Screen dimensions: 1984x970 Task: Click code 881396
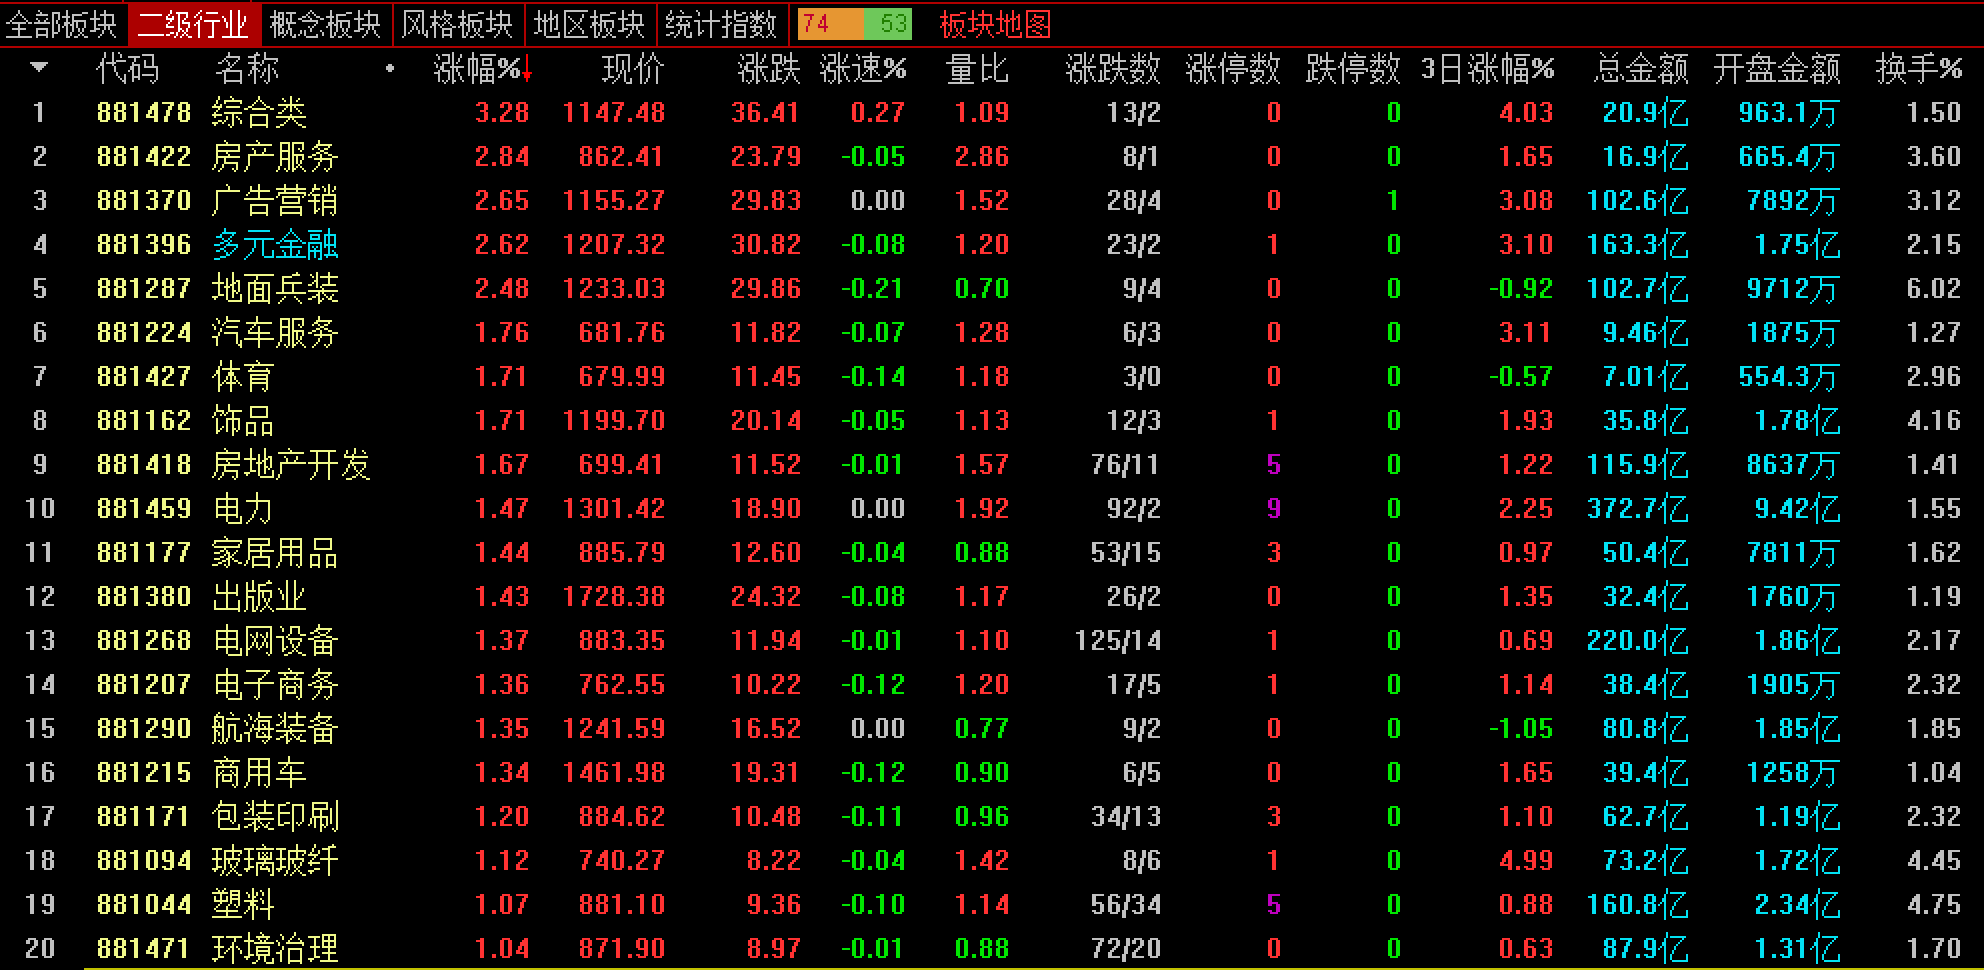[x=144, y=244]
